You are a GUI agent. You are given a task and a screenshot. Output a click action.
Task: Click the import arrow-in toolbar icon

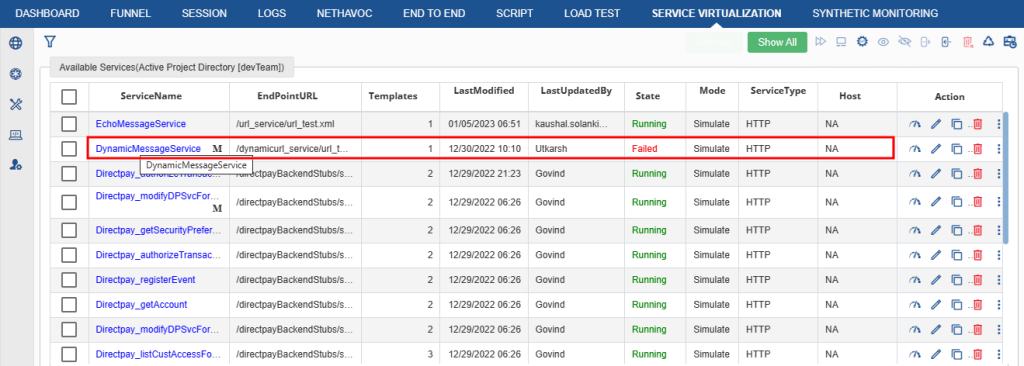pyautogui.click(x=946, y=42)
